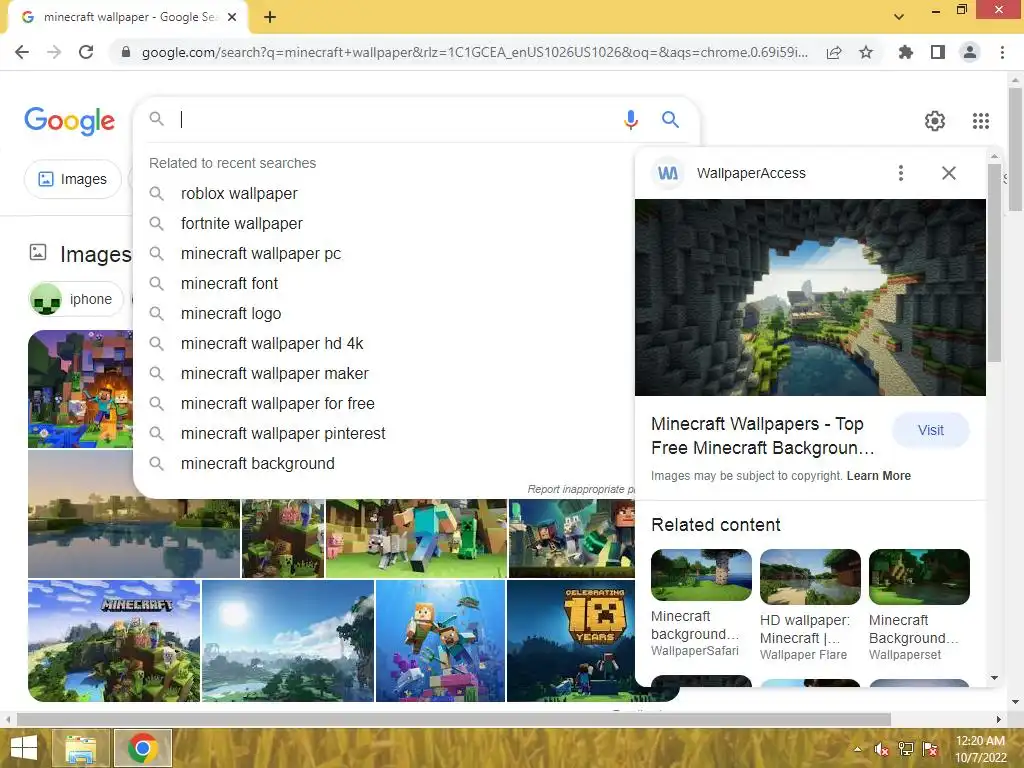Open new tab with plus button
Viewport: 1024px width, 768px height.
click(x=270, y=17)
